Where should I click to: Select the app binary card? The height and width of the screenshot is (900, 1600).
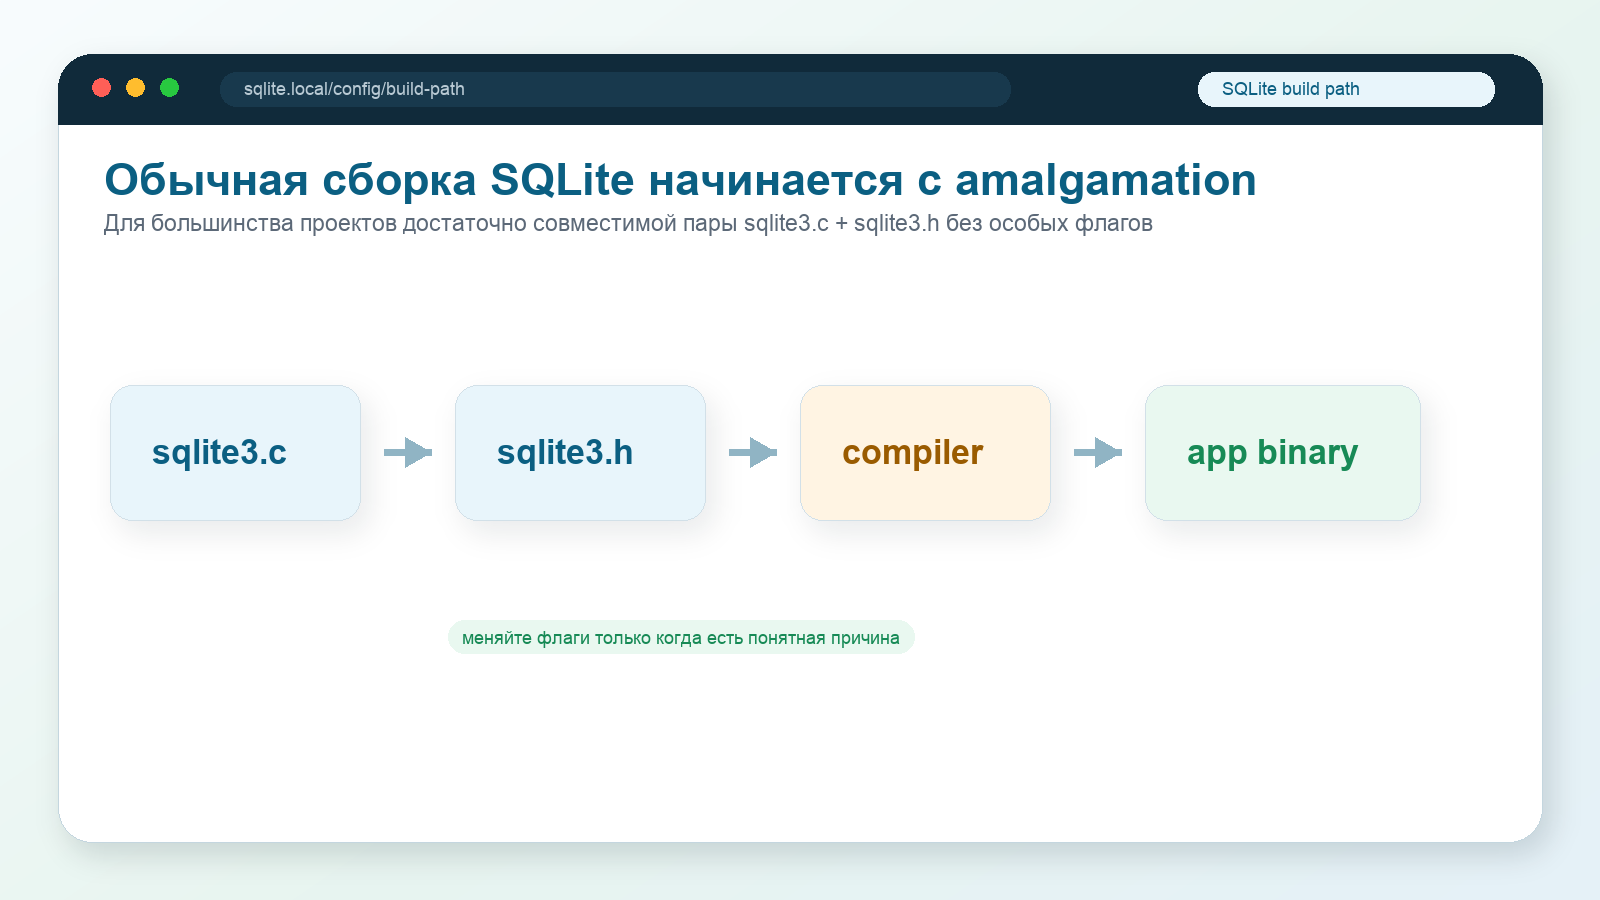tap(1283, 453)
